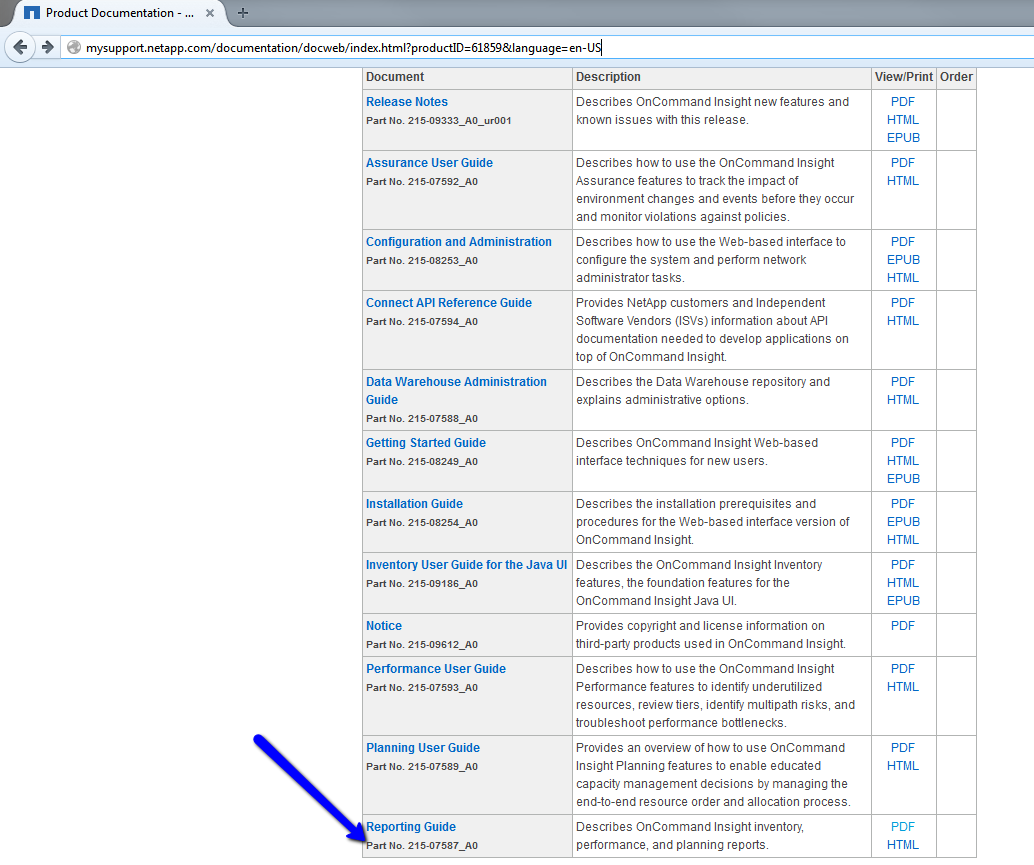Click the globe site icon in address bar

coord(74,47)
